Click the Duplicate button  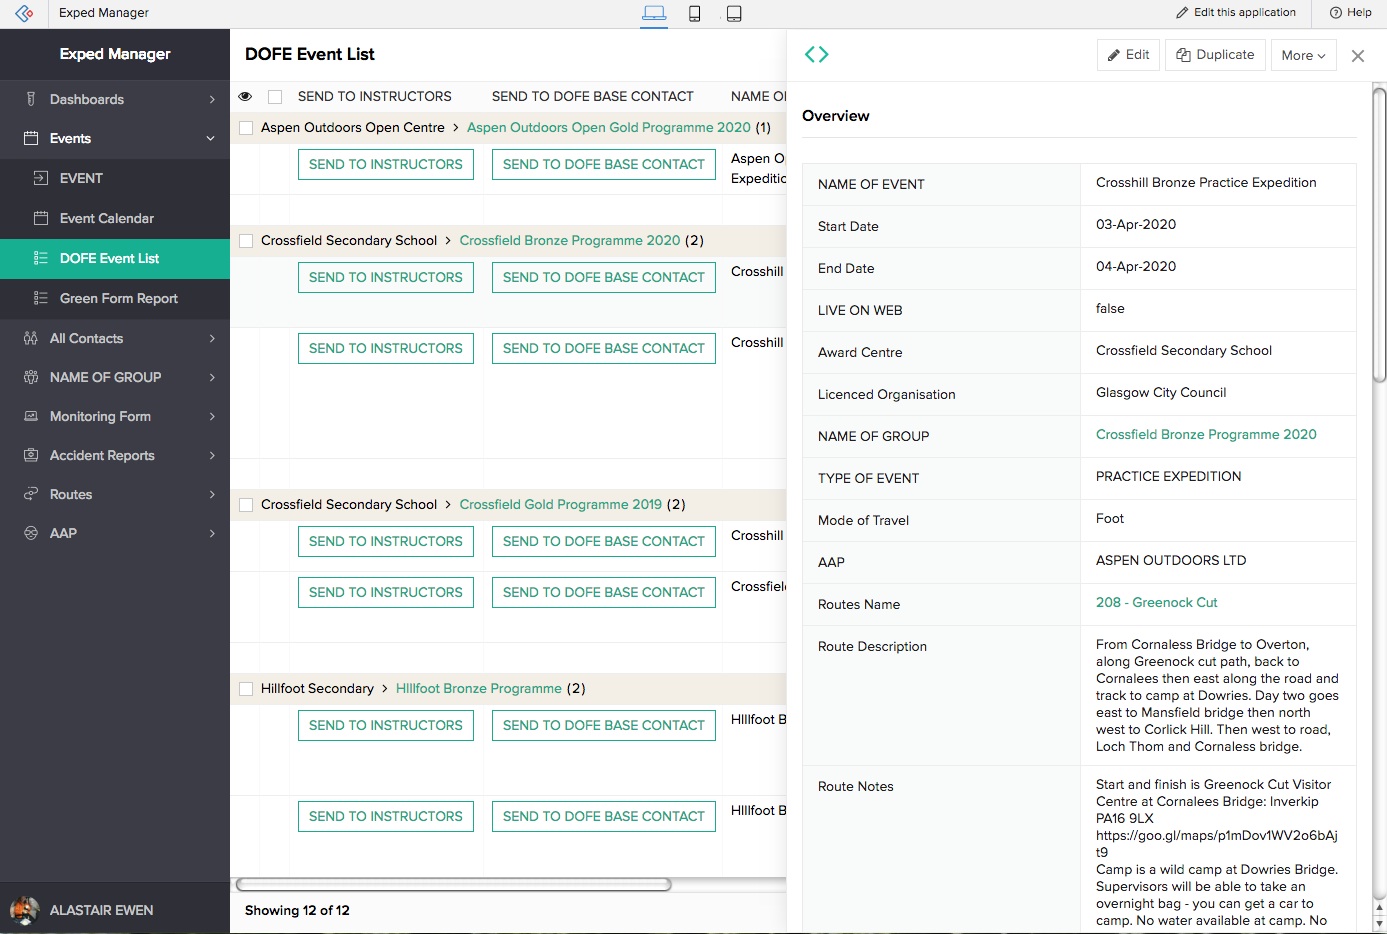pos(1215,55)
